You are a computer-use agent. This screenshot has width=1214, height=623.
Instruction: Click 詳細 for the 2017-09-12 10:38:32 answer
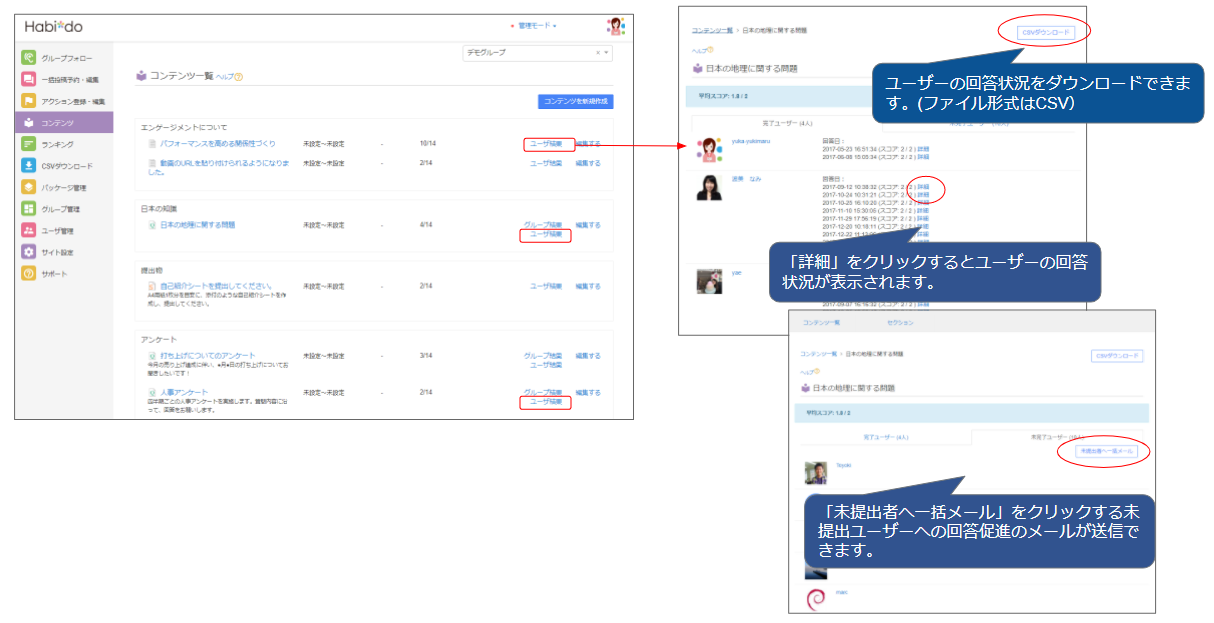tap(923, 187)
